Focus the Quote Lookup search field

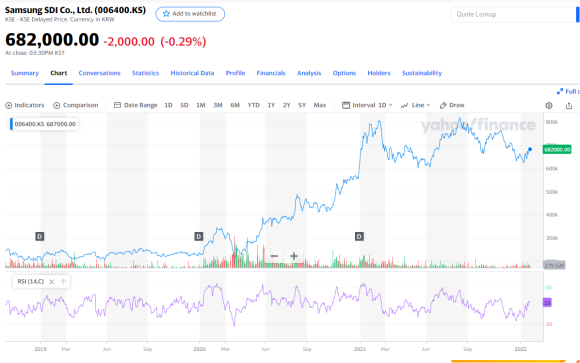(513, 14)
